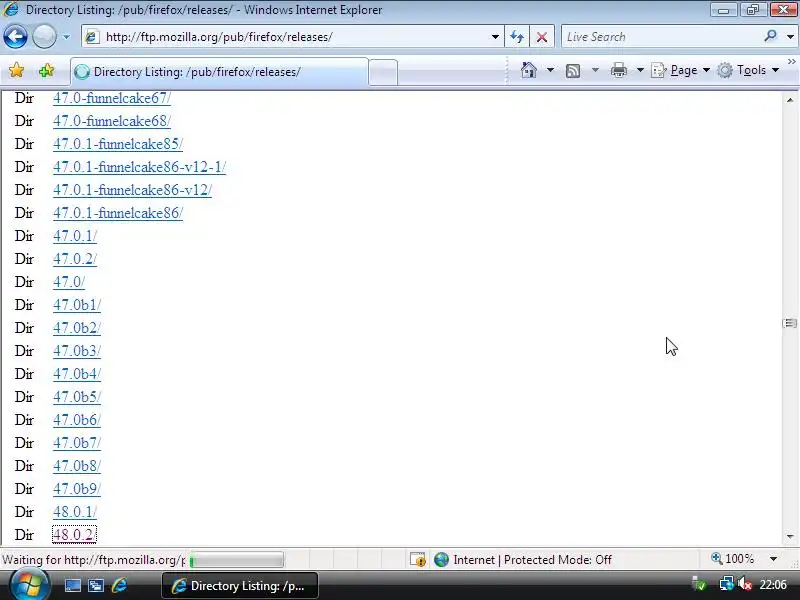The height and width of the screenshot is (600, 800).
Task: Select the Directory Listing taskbar button
Action: [240, 585]
